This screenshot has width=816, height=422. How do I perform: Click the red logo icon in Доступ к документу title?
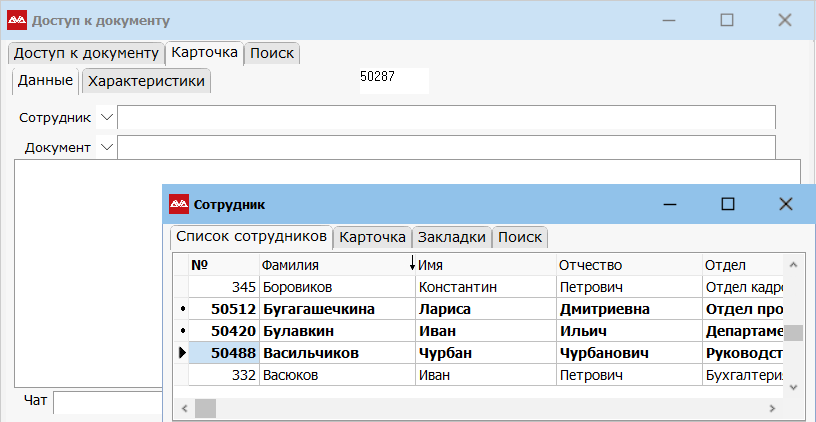coord(17,20)
